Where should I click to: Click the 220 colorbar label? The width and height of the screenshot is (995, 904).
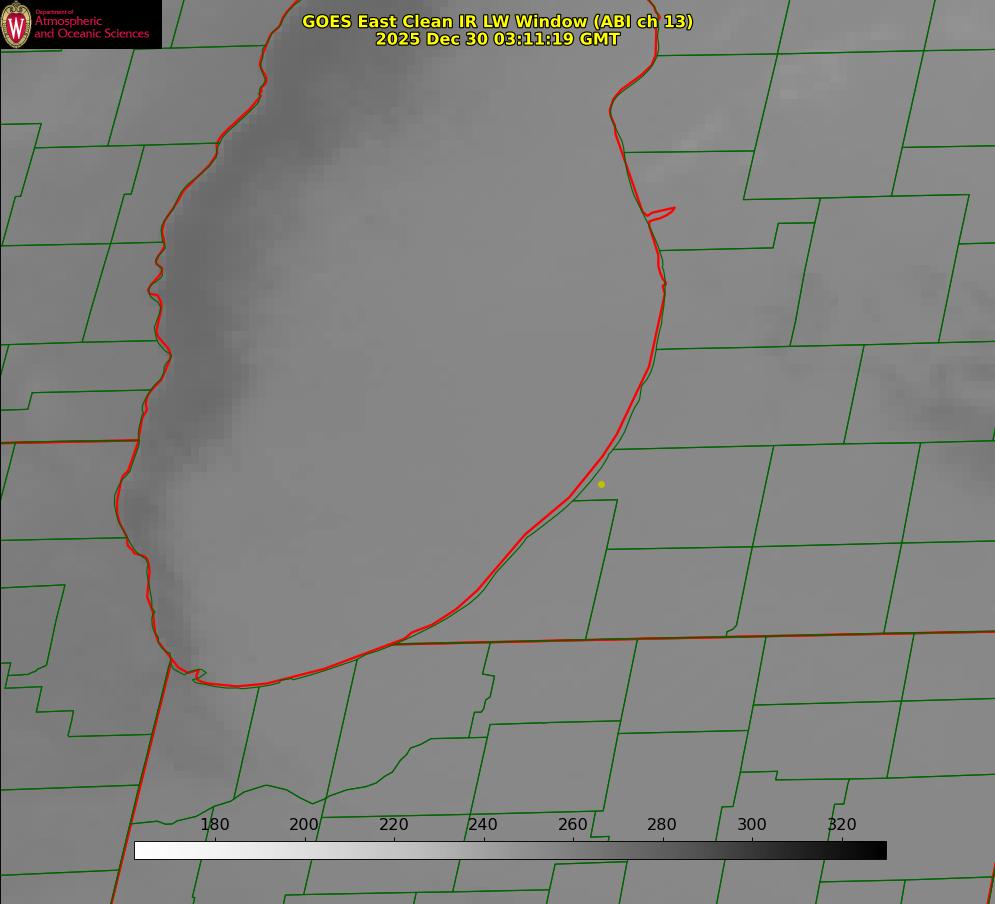393,824
